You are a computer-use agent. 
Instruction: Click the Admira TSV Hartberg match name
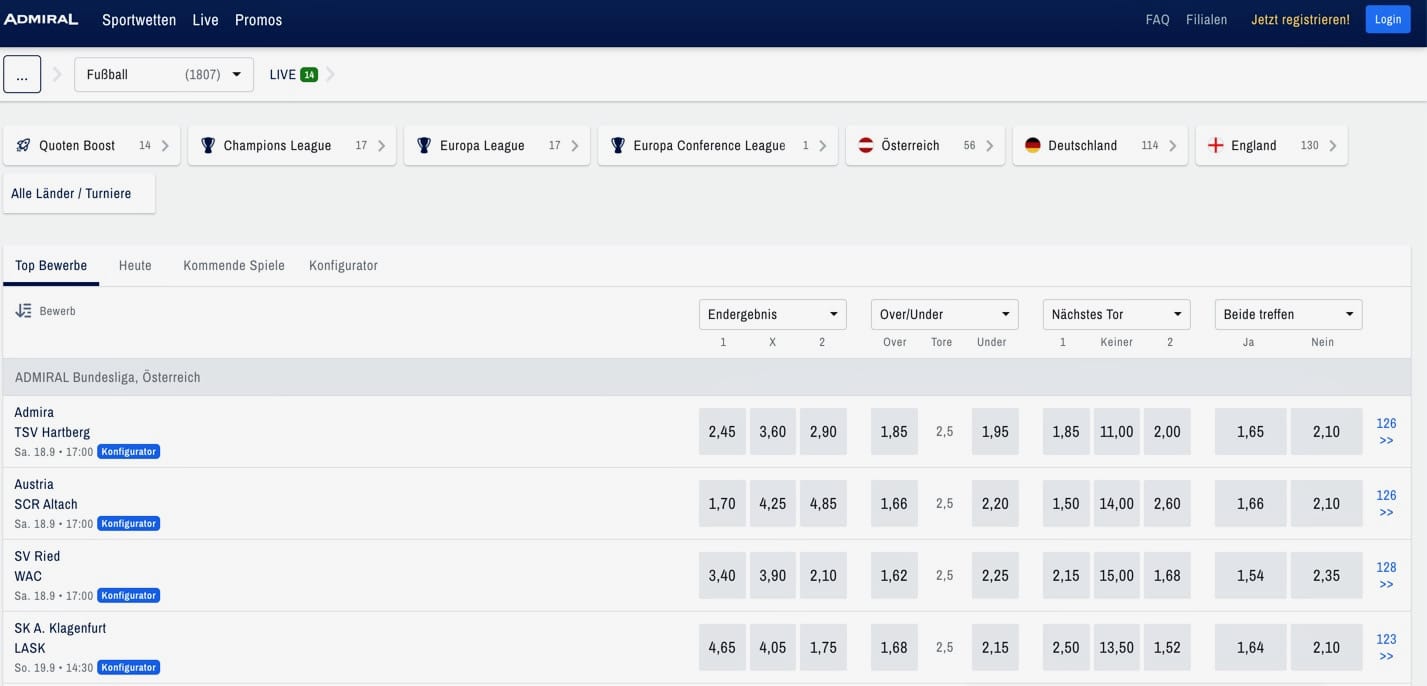(52, 422)
